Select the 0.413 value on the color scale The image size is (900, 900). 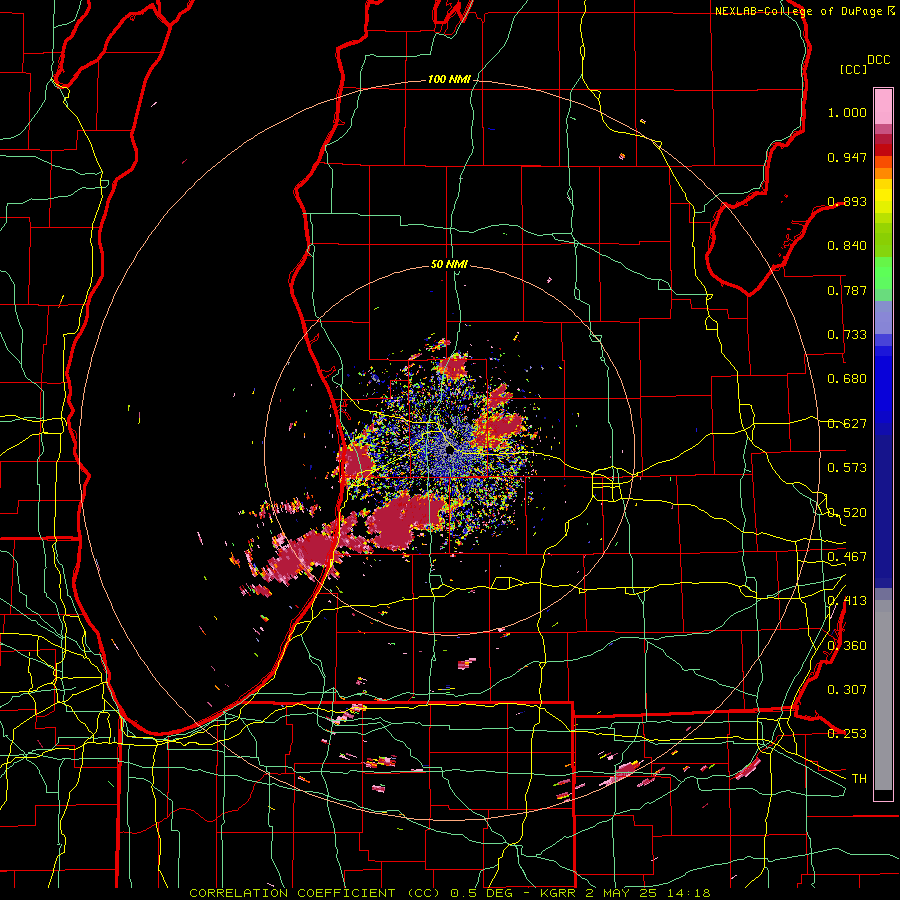(x=847, y=601)
